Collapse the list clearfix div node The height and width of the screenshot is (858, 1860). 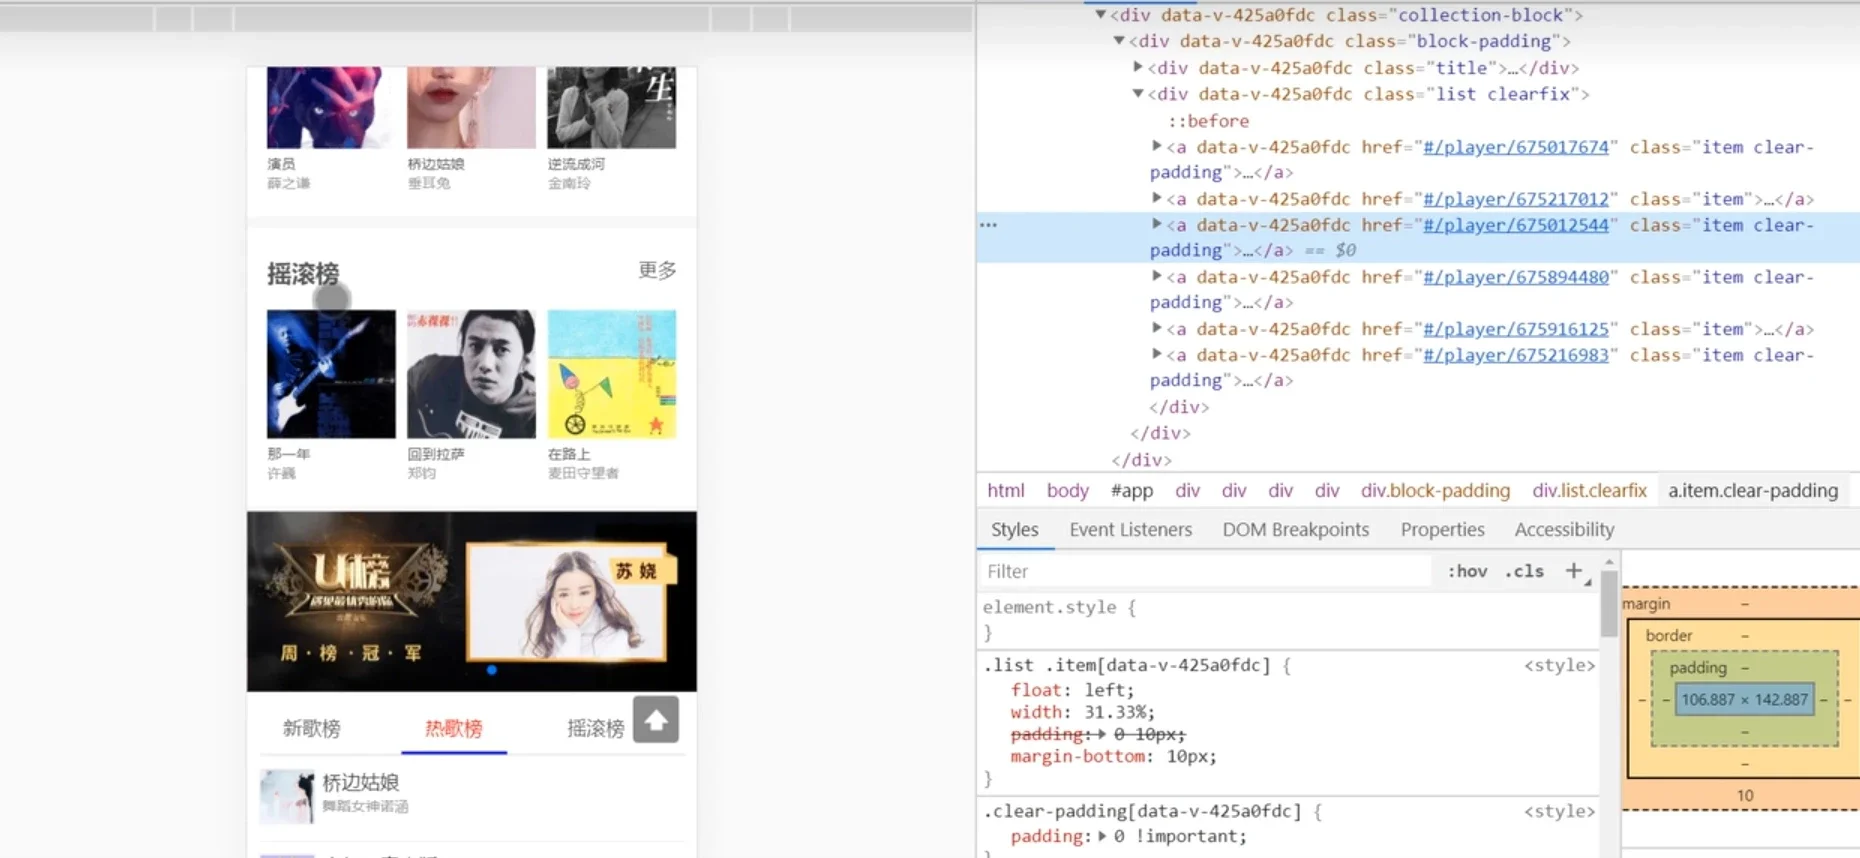pos(1138,93)
